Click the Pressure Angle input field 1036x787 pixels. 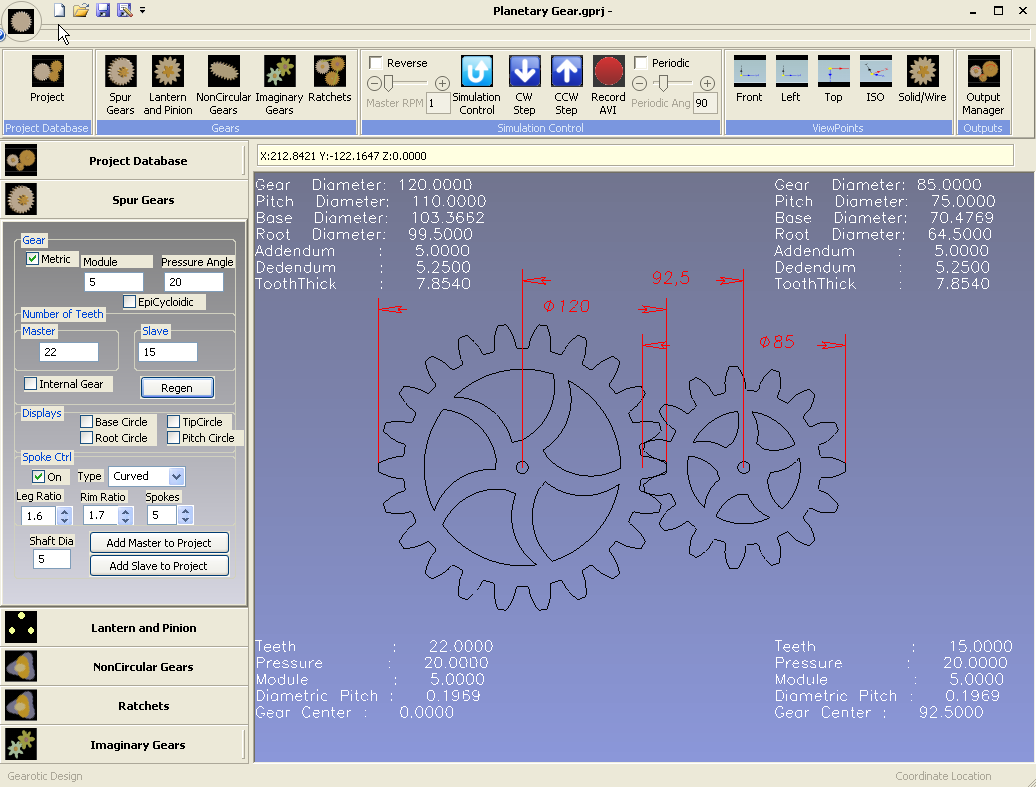pyautogui.click(x=194, y=282)
